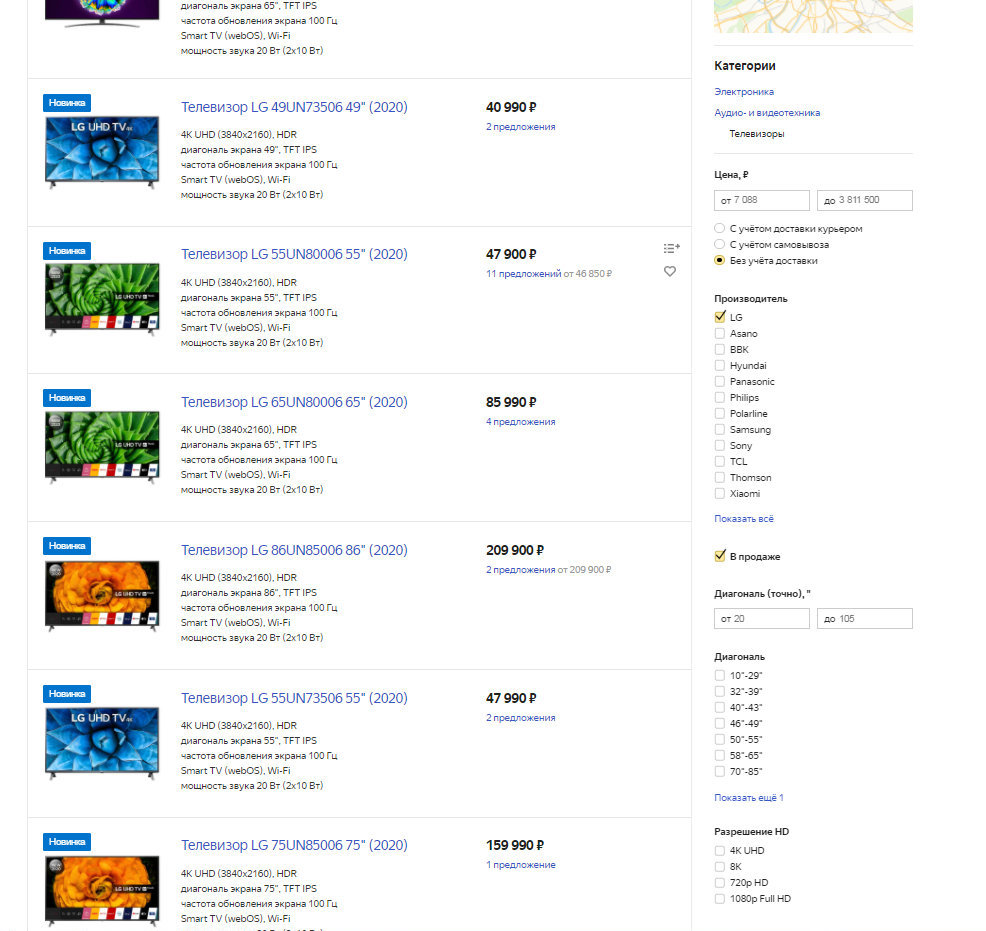
Task: Open LG 86UN85006 86" TV thumbnail image
Action: pyautogui.click(x=102, y=596)
